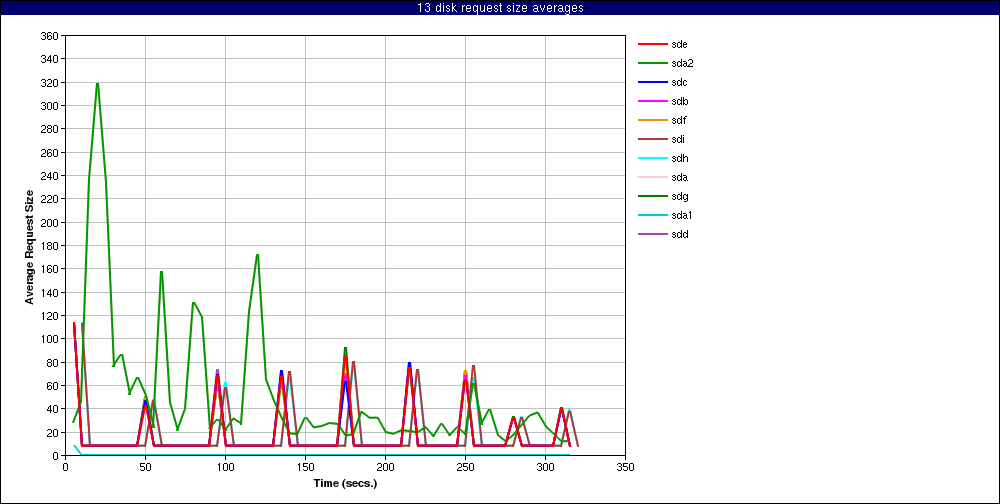Screen dimensions: 1000x504
Task: Select the 'sdb' legend label
Action: coord(679,101)
